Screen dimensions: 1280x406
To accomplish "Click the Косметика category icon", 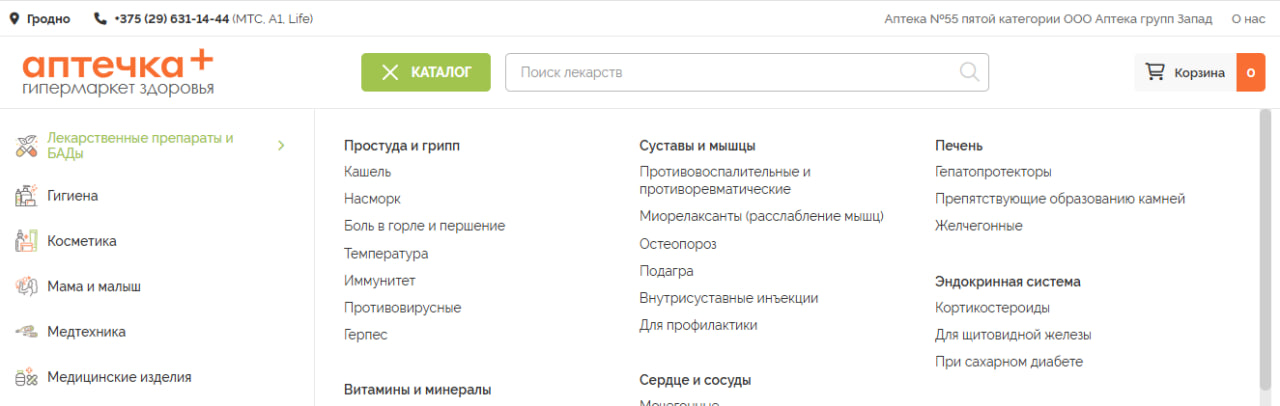I will 26,241.
